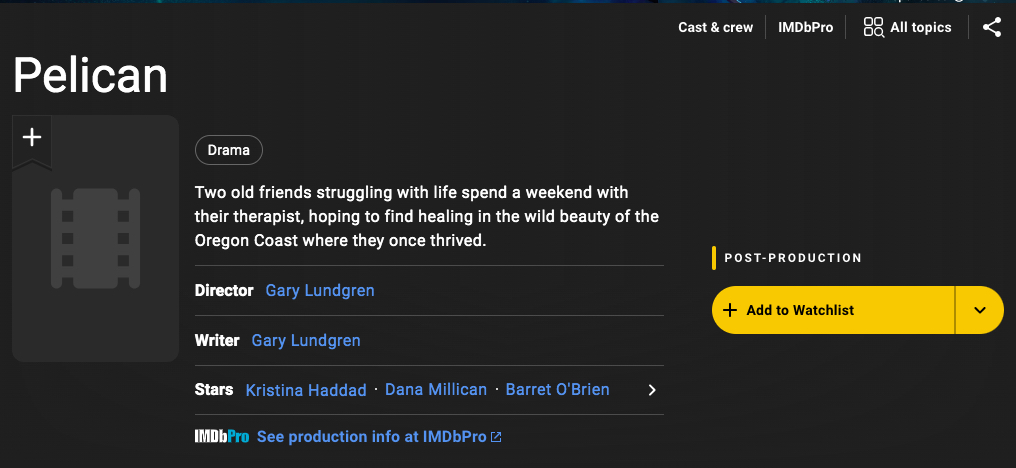Open Kristina Haddad's profile
This screenshot has width=1016, height=468.
(306, 390)
